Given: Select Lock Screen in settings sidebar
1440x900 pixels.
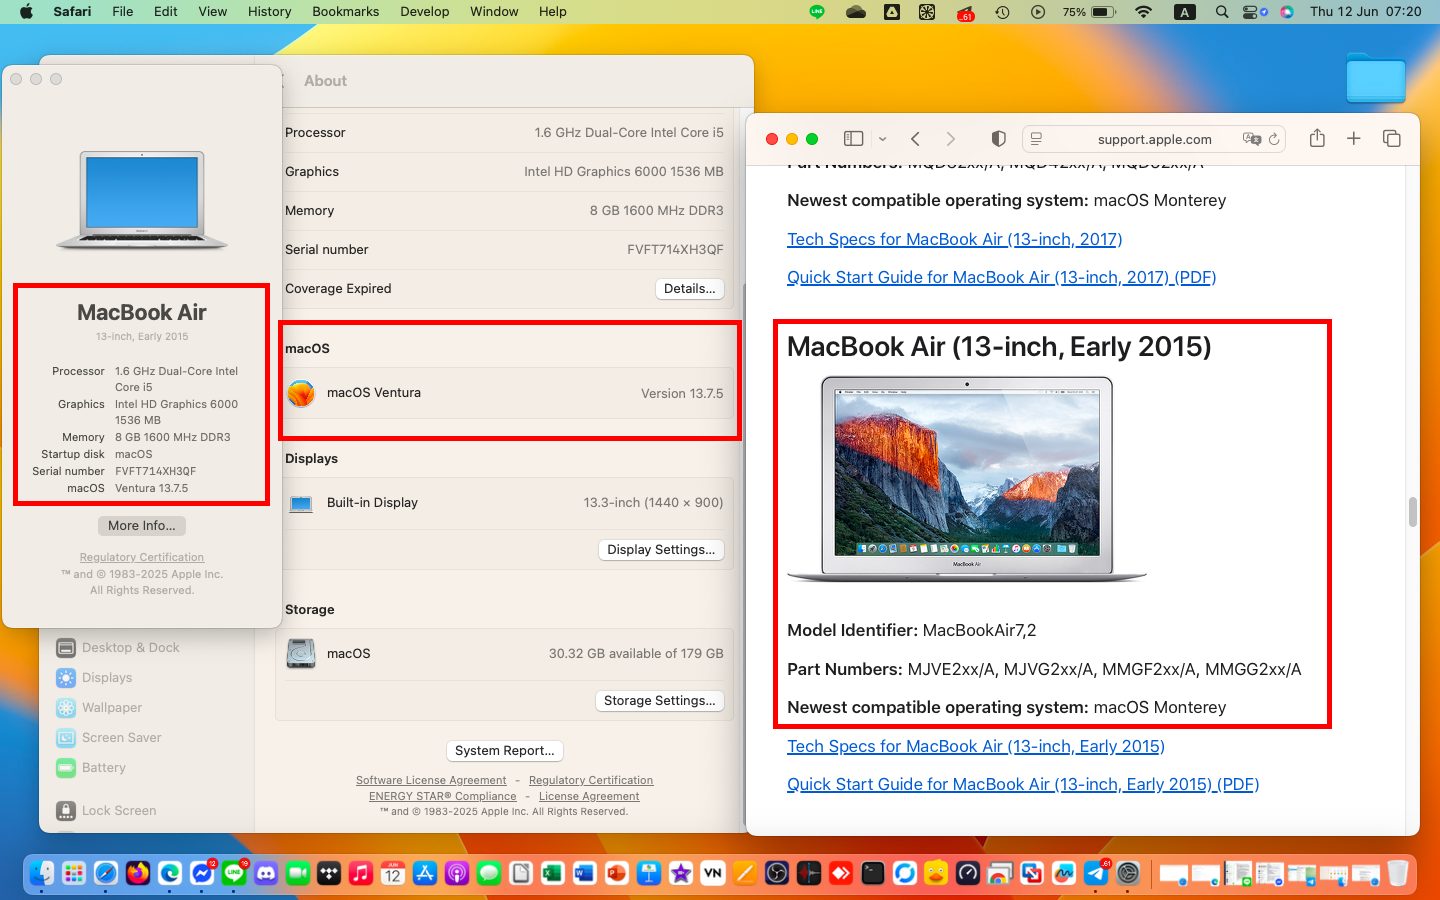Looking at the screenshot, I should 106,810.
